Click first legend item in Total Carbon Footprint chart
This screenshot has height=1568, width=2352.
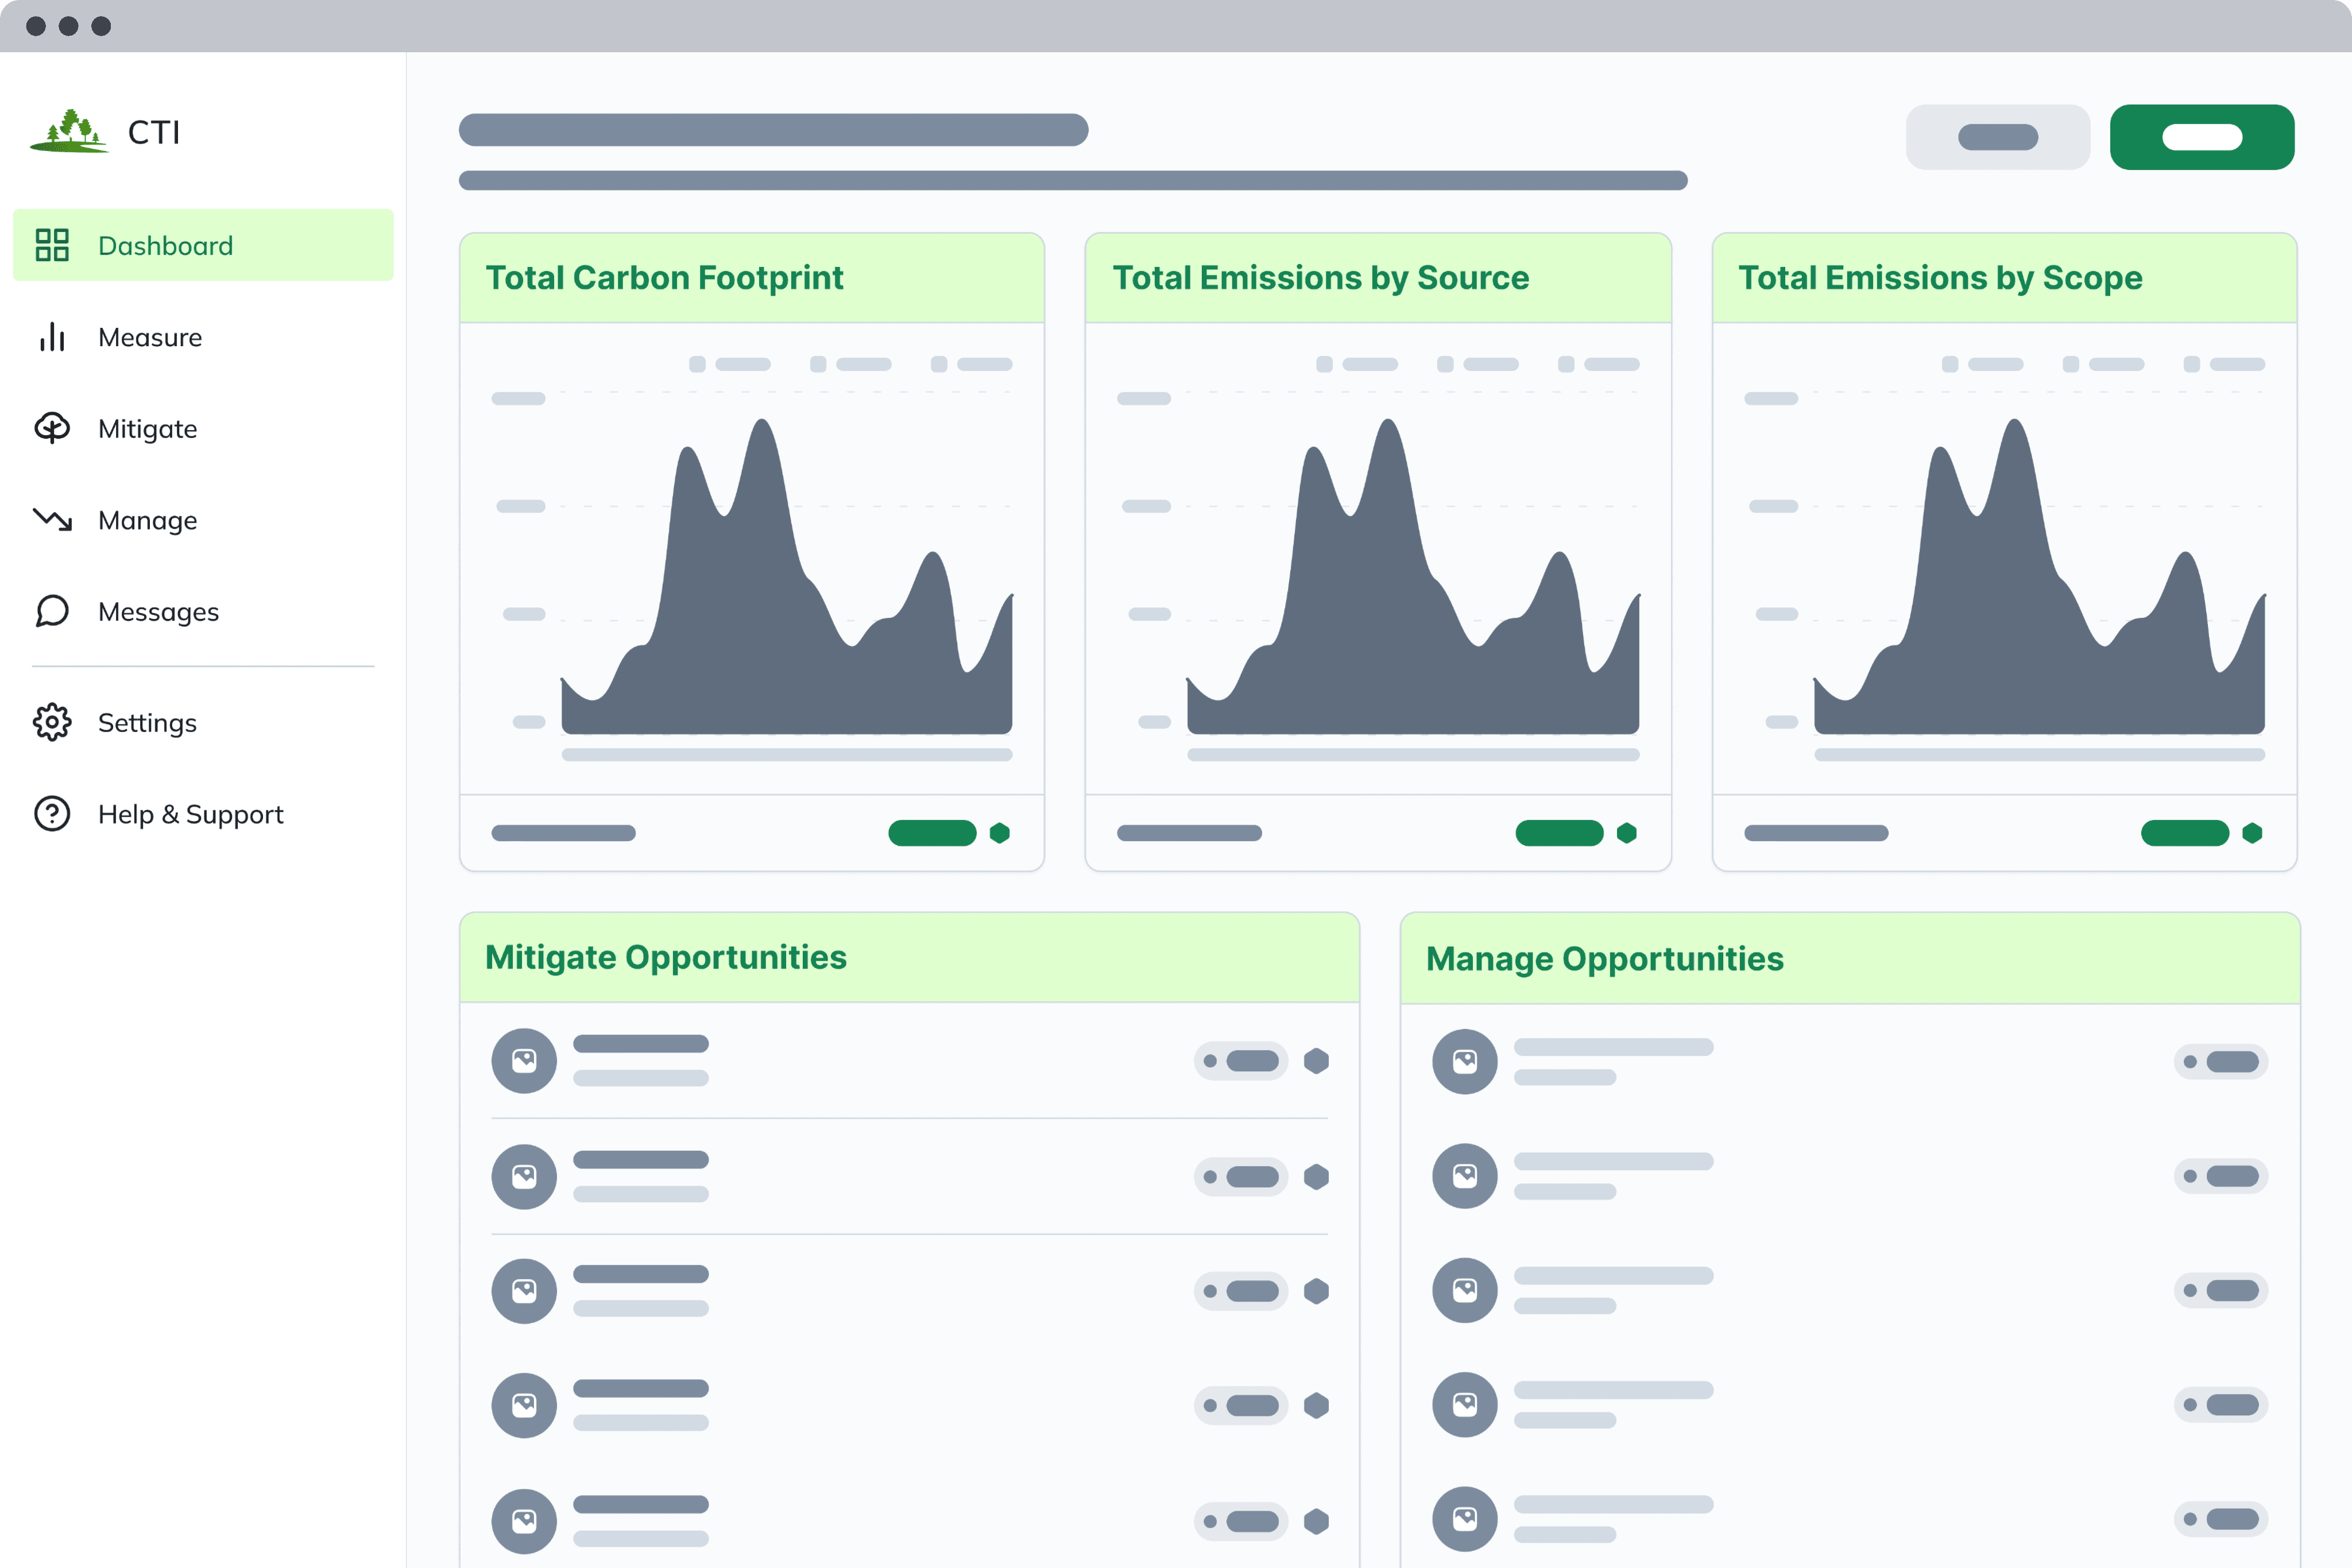click(x=730, y=364)
